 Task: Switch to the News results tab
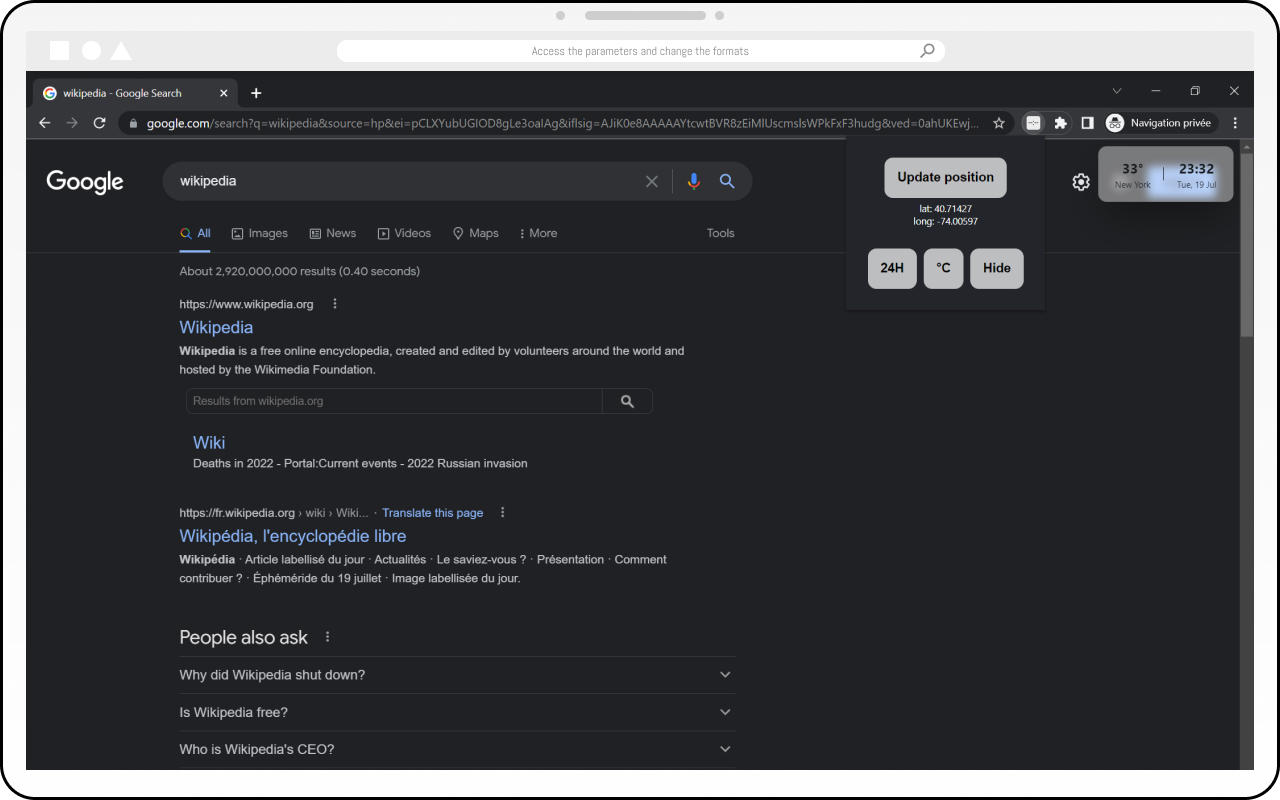(x=332, y=233)
